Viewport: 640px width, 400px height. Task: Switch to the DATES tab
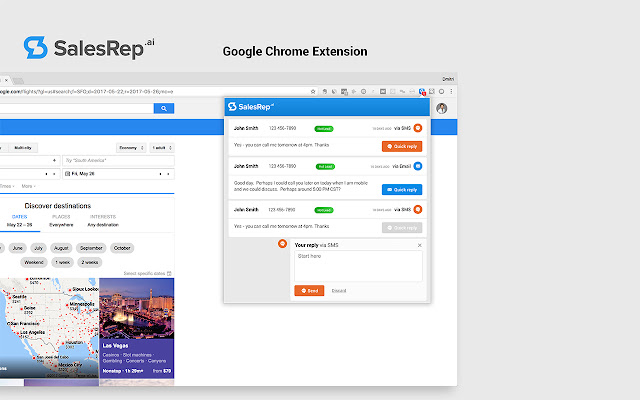click(x=20, y=221)
